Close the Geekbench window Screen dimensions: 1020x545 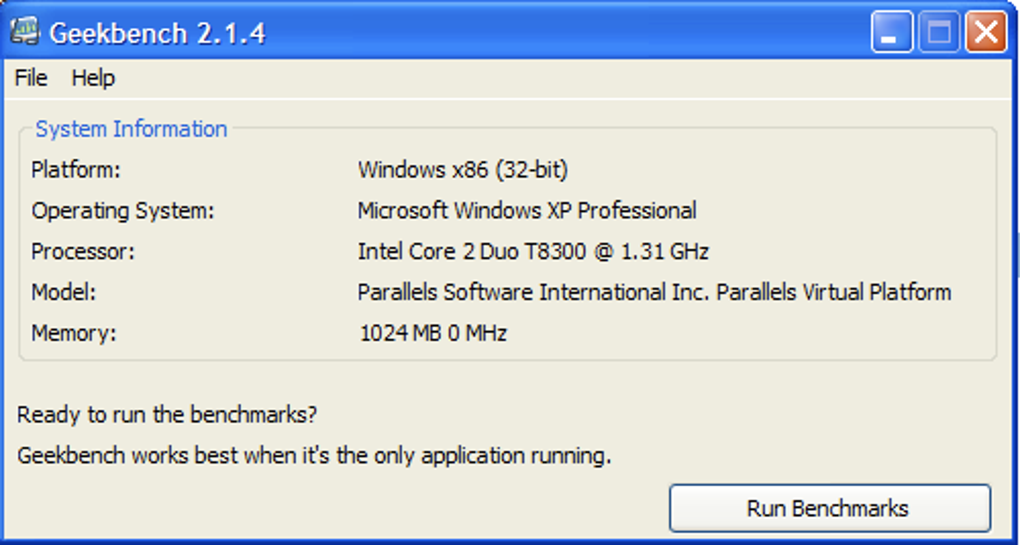tap(986, 33)
